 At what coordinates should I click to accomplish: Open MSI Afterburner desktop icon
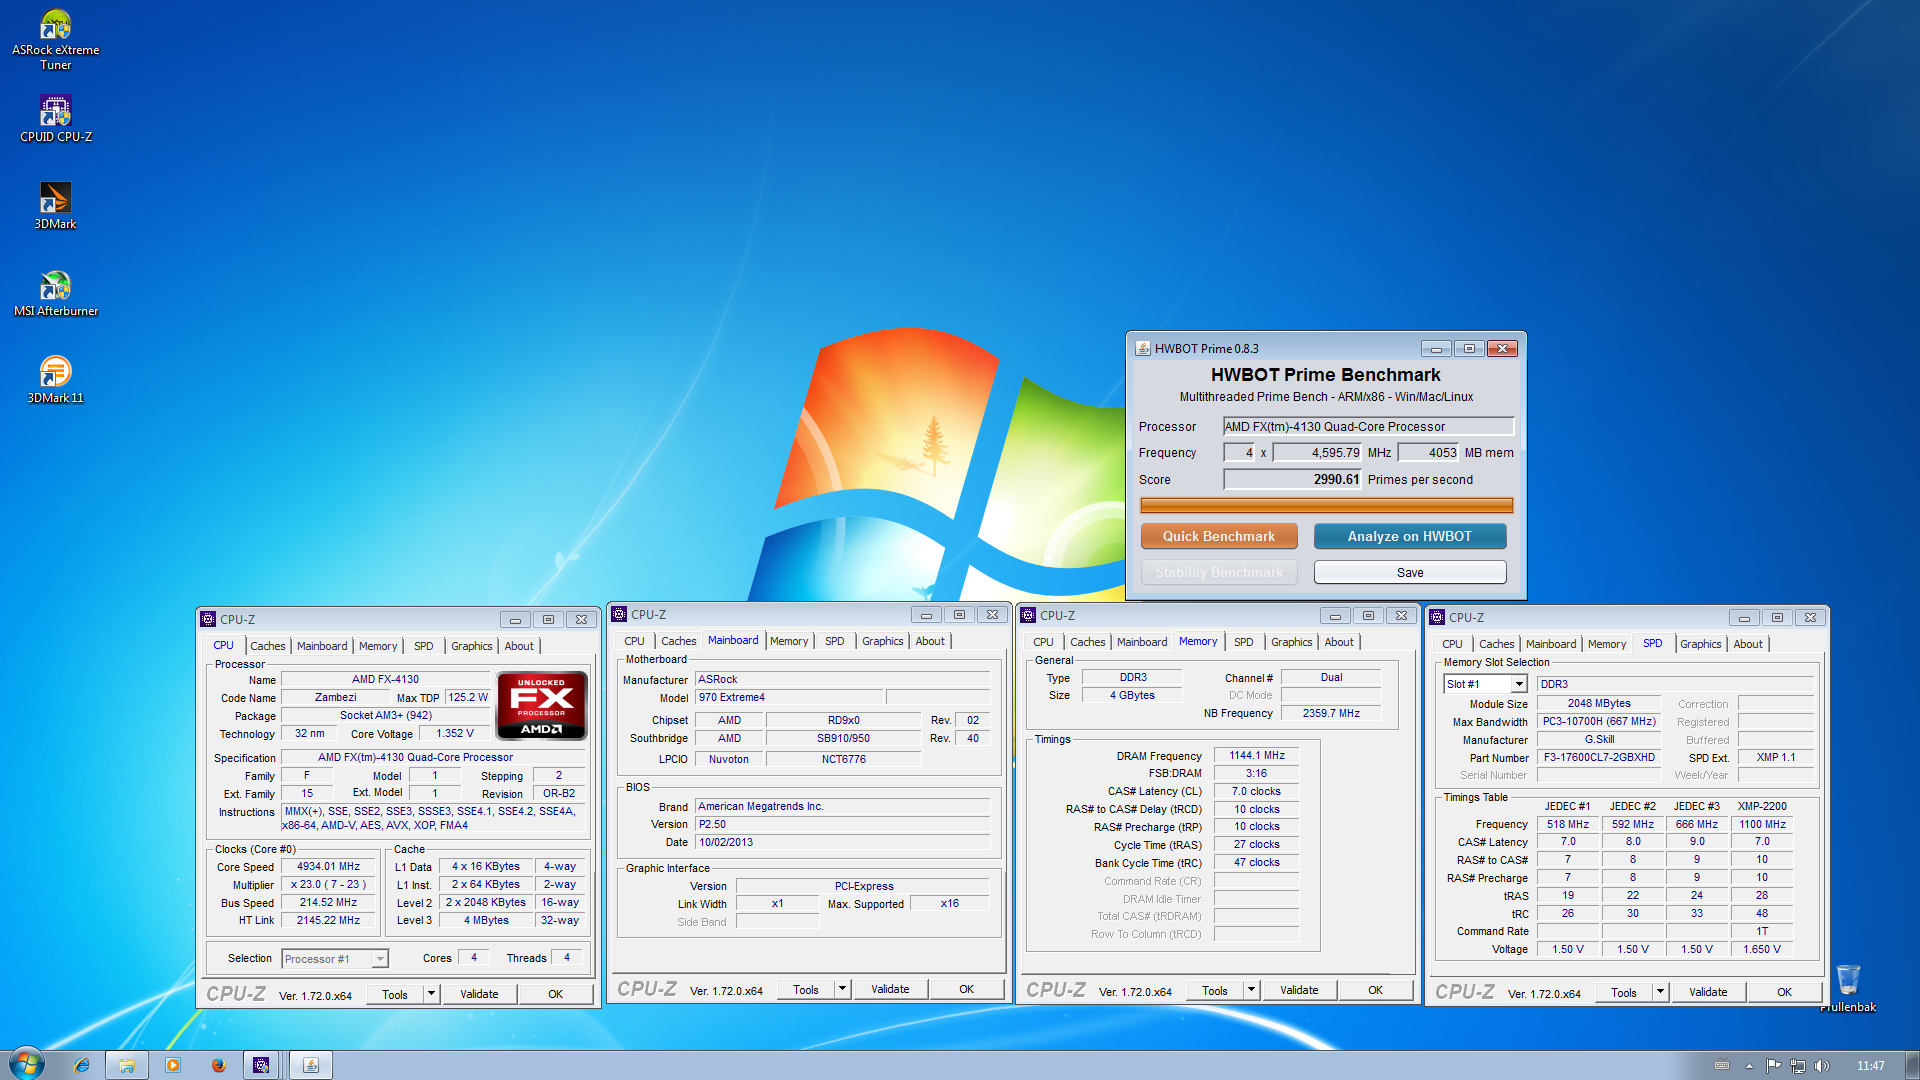click(x=55, y=293)
